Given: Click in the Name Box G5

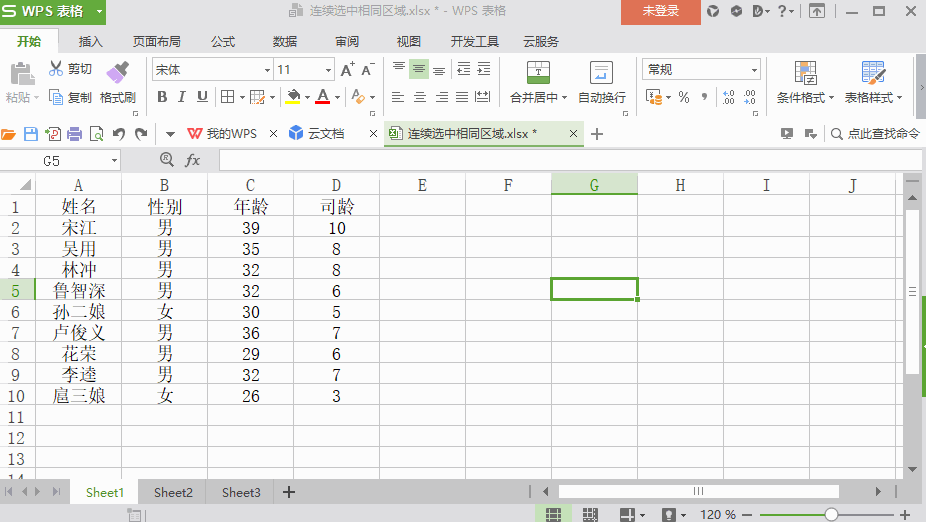Looking at the screenshot, I should click(x=52, y=161).
